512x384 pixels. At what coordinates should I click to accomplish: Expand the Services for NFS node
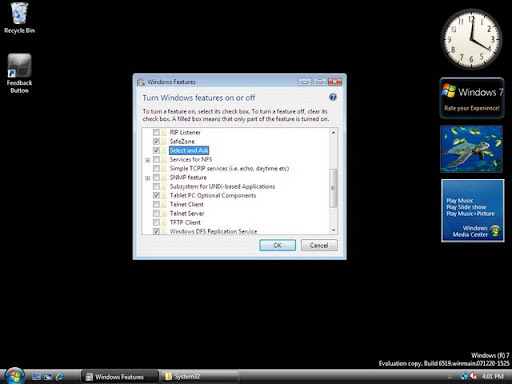point(147,160)
